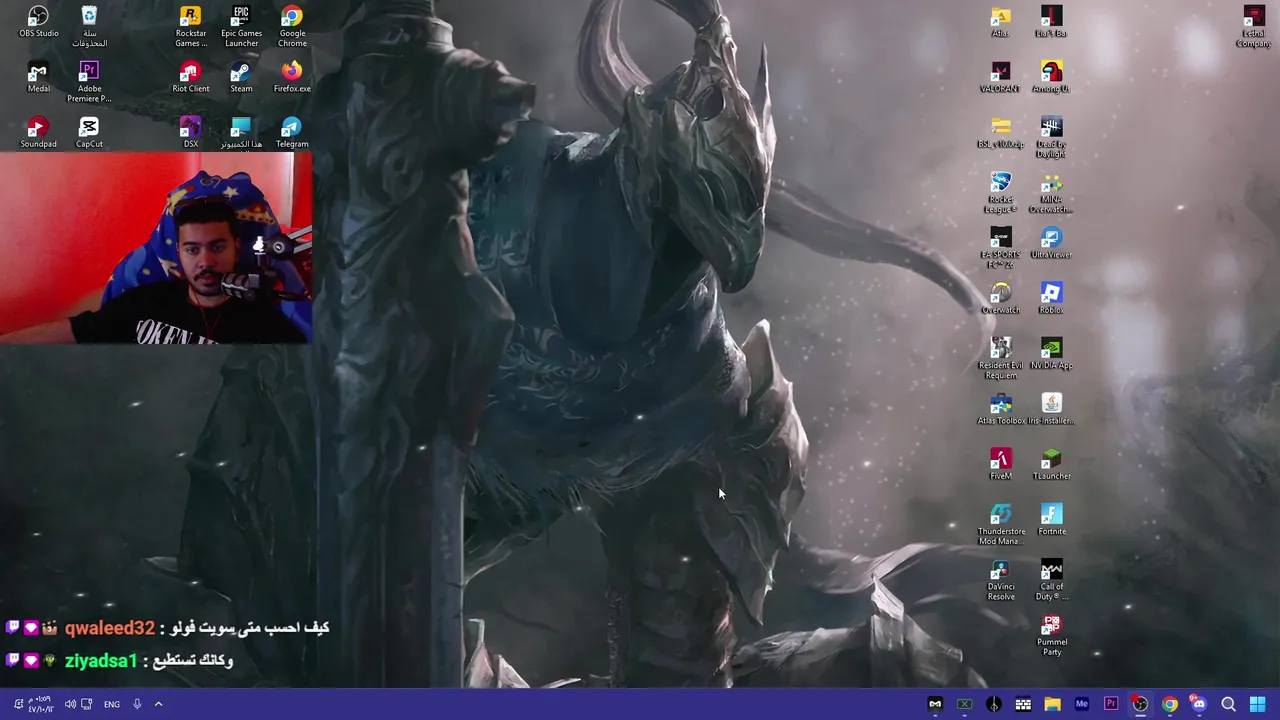The width and height of the screenshot is (1280, 720).
Task: Open the Epic Games Launcher shortcut
Action: coord(241,26)
